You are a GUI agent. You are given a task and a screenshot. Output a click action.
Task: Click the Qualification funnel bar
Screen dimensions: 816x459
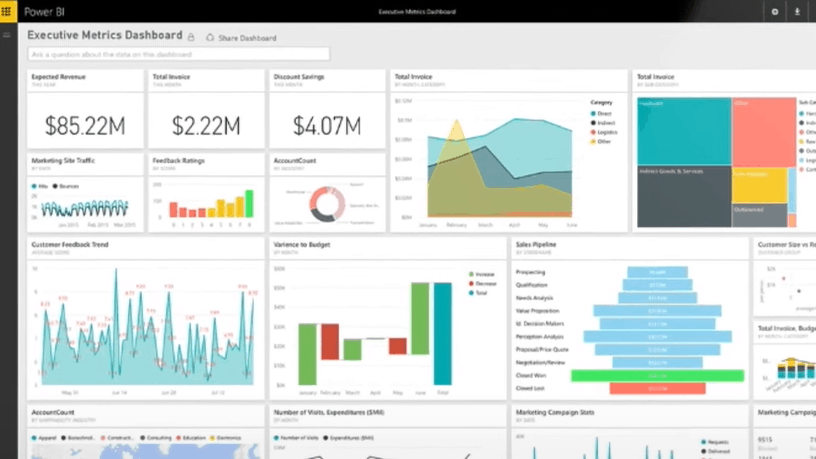(x=657, y=285)
